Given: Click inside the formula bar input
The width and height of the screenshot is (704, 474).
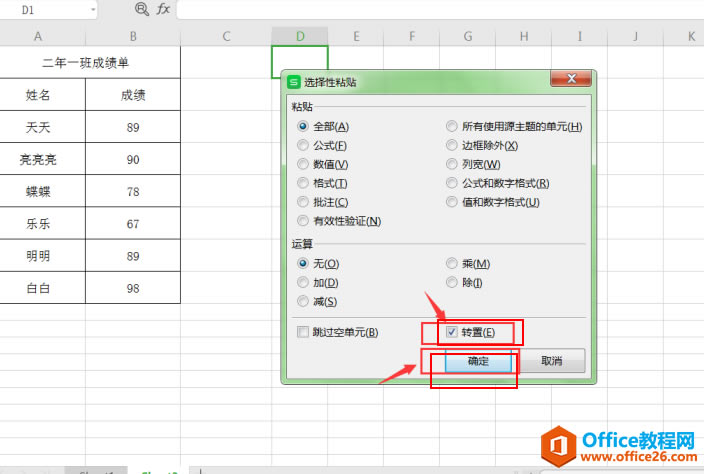Looking at the screenshot, I should tap(440, 9).
